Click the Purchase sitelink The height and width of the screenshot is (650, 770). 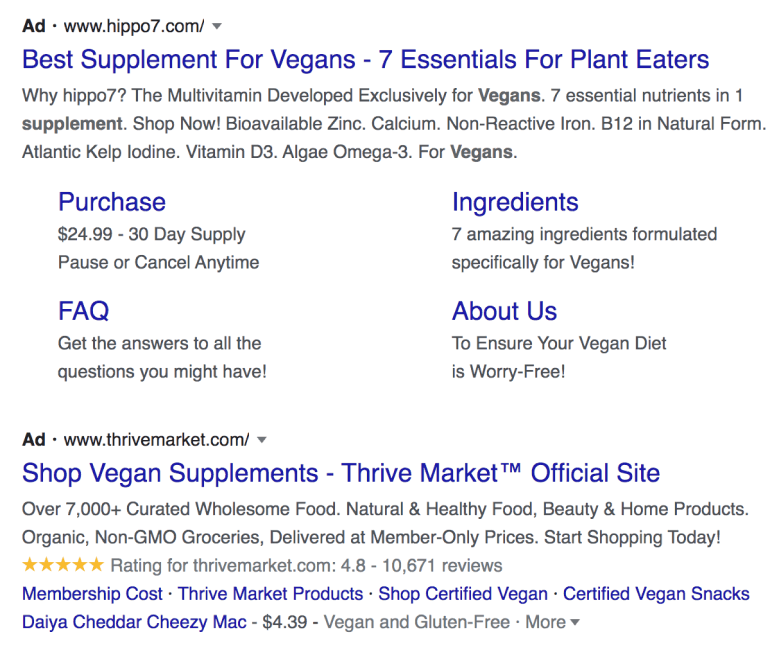112,202
